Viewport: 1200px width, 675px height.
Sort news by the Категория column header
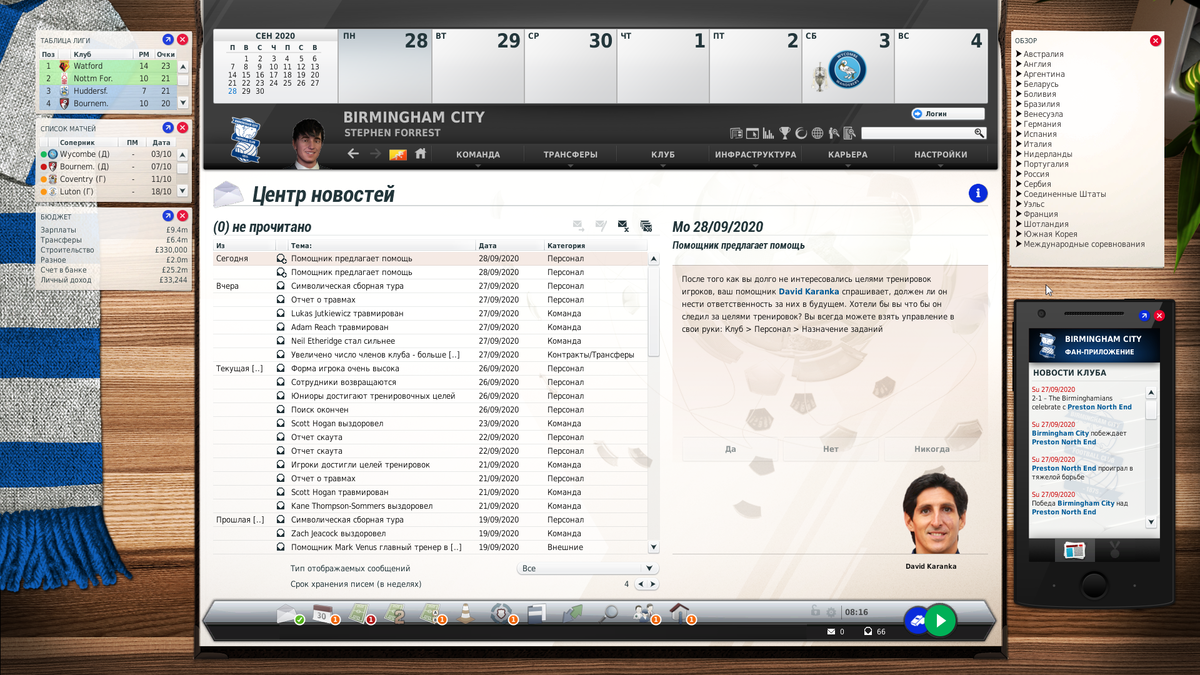tap(566, 245)
